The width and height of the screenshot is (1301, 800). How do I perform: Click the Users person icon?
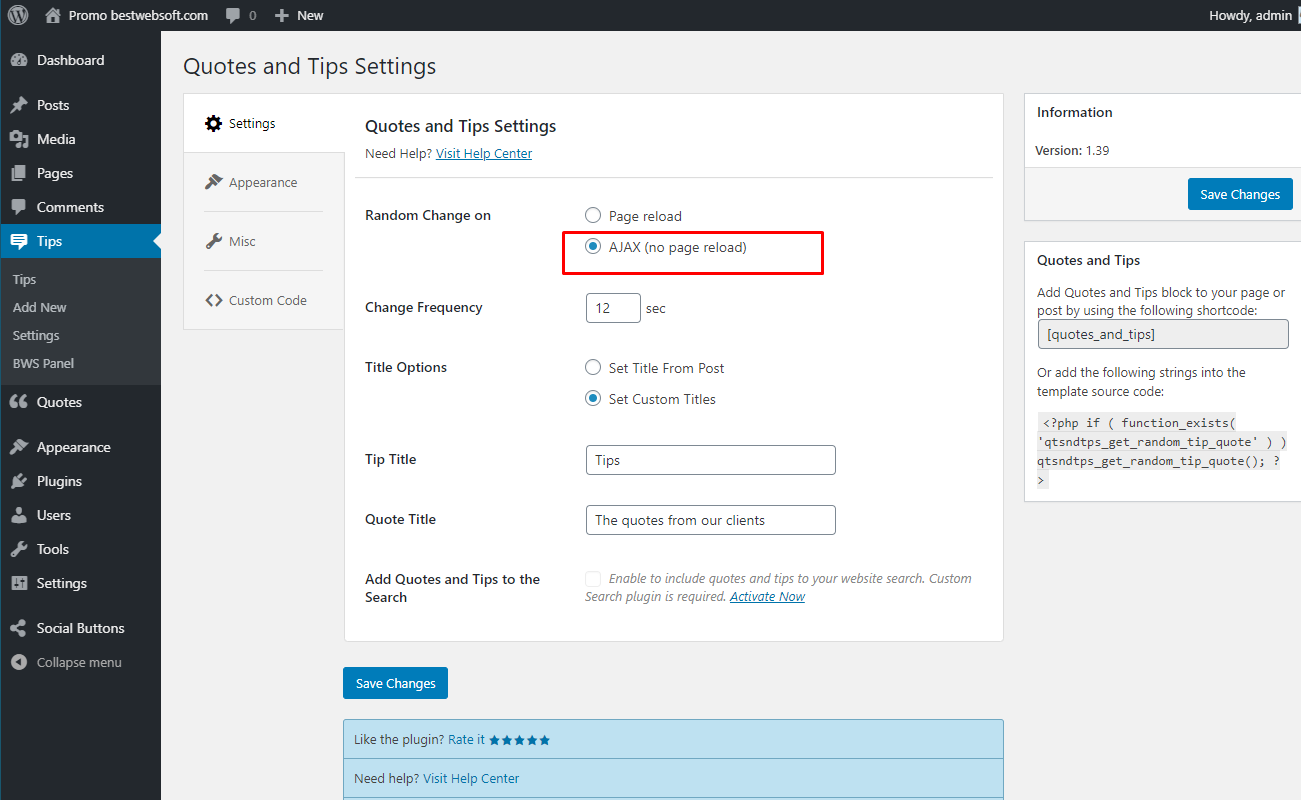tap(18, 515)
